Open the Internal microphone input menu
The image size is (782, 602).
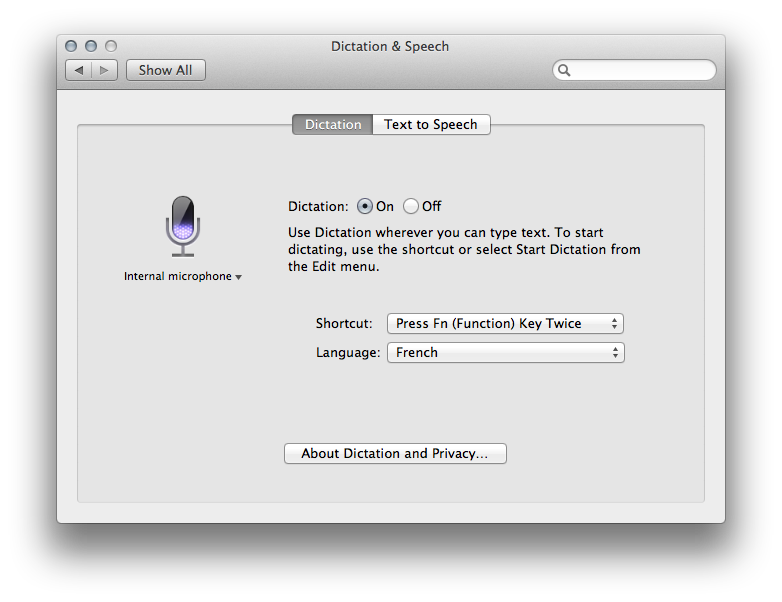pos(182,277)
